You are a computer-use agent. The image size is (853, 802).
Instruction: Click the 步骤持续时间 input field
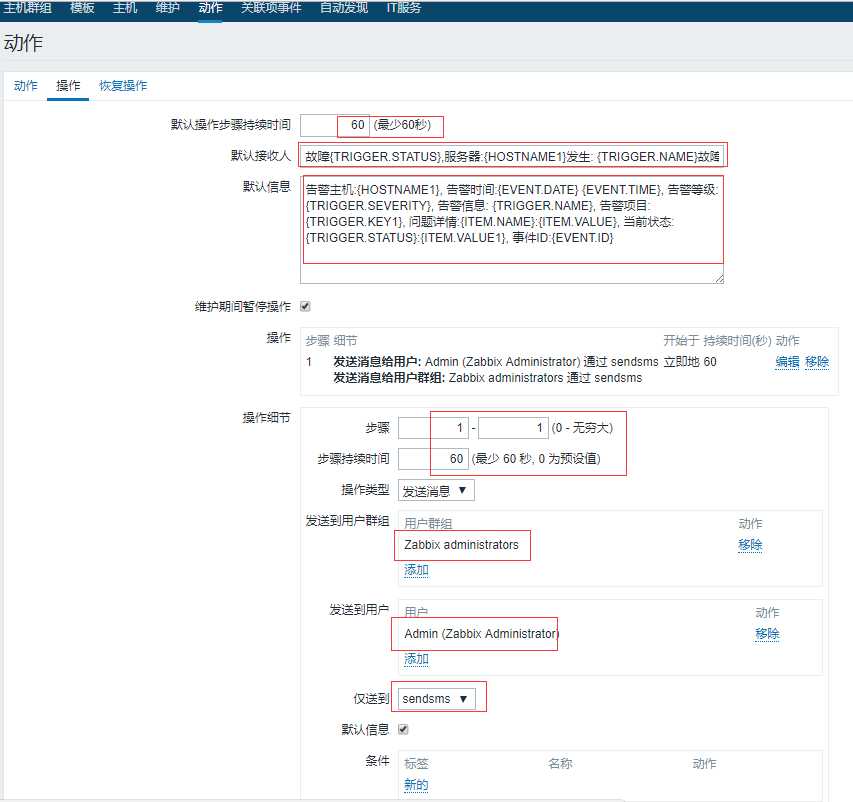point(433,459)
